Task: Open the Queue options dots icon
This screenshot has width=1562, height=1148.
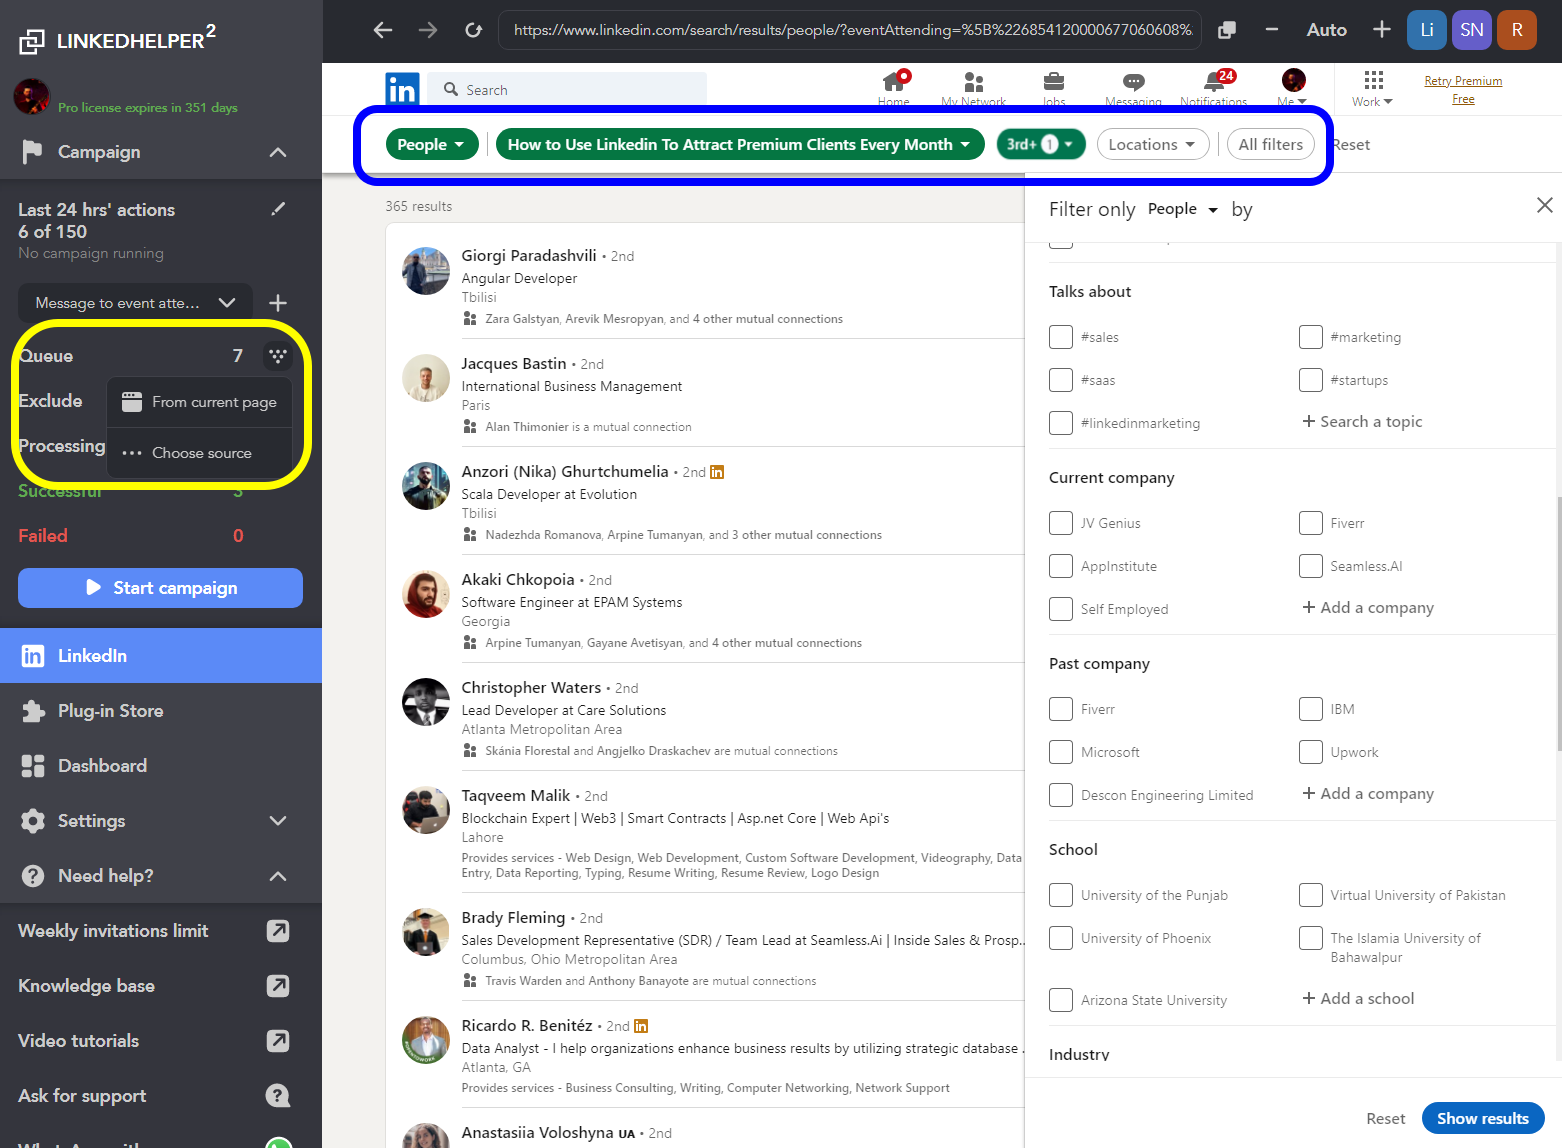Action: coord(278,355)
